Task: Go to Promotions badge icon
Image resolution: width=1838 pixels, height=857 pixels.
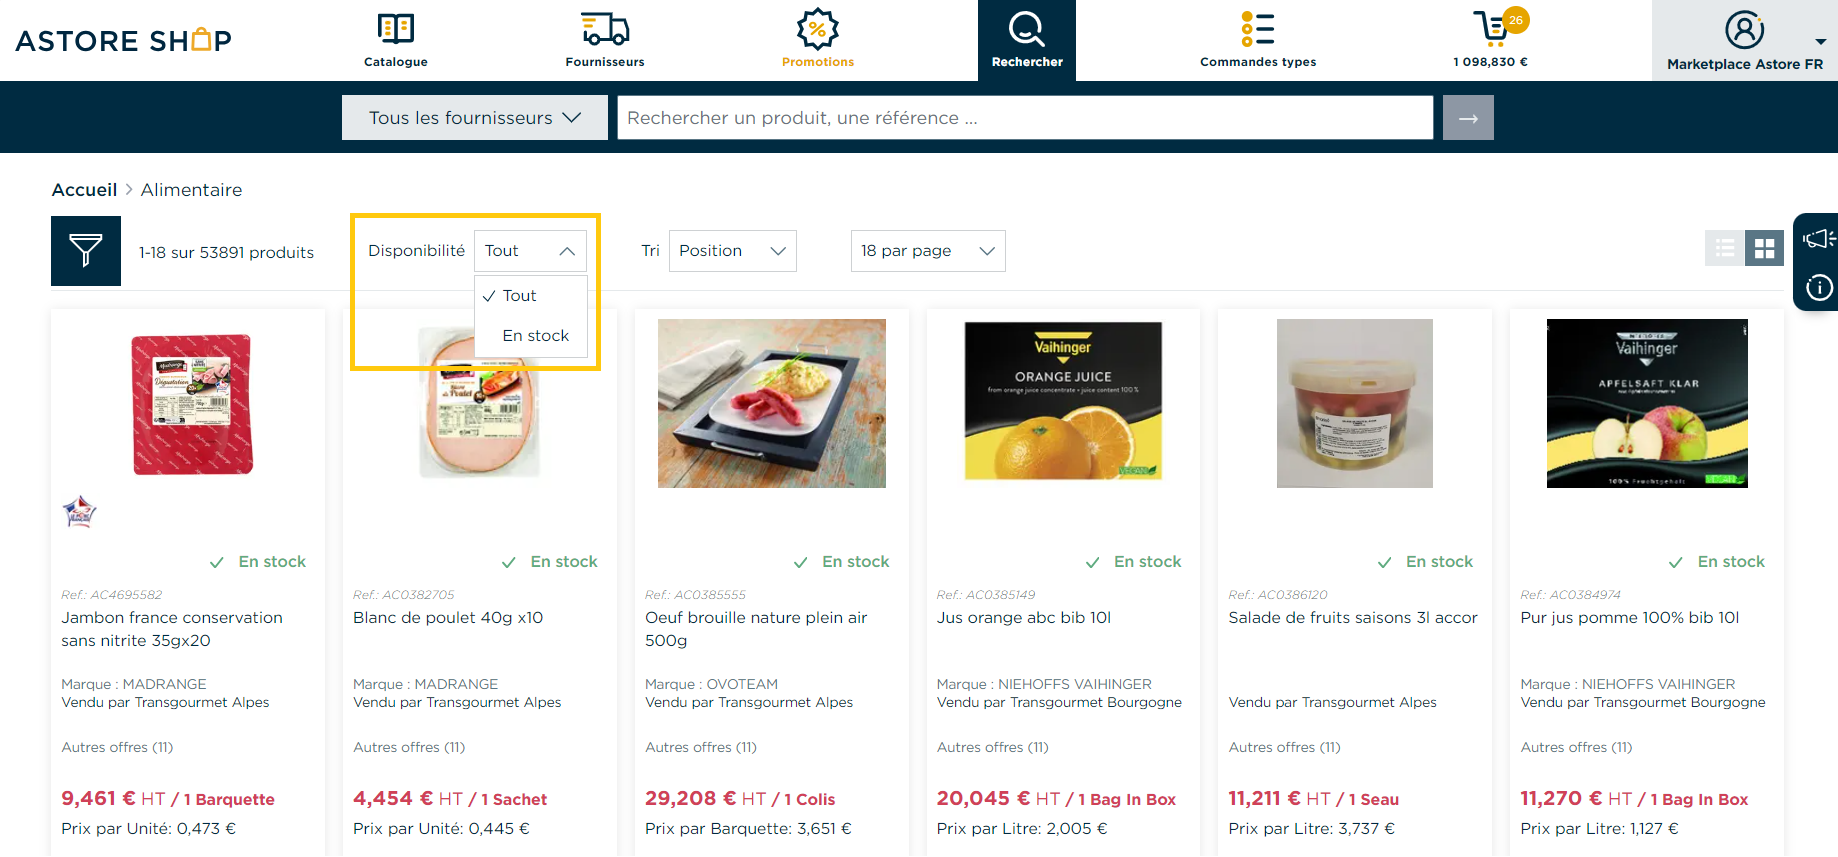Action: pos(818,29)
